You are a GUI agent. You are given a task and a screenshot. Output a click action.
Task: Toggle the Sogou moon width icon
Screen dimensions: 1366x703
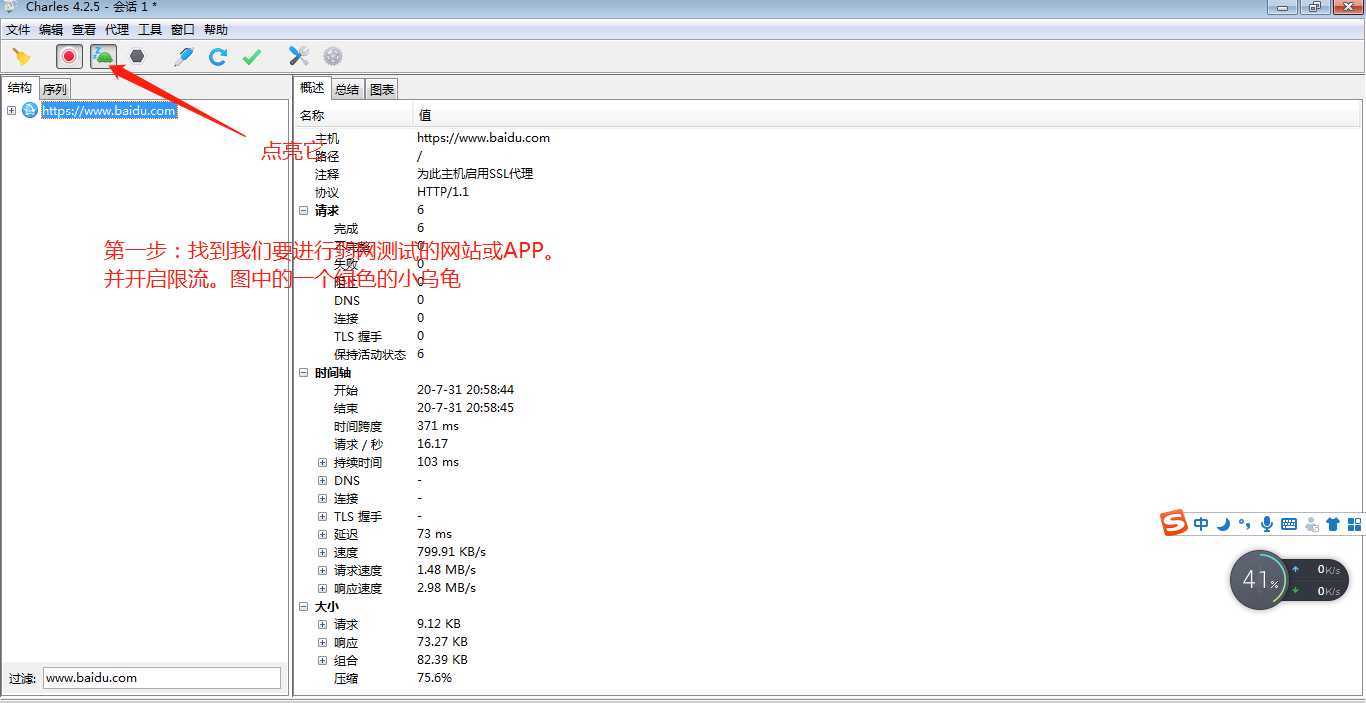pyautogui.click(x=1223, y=524)
